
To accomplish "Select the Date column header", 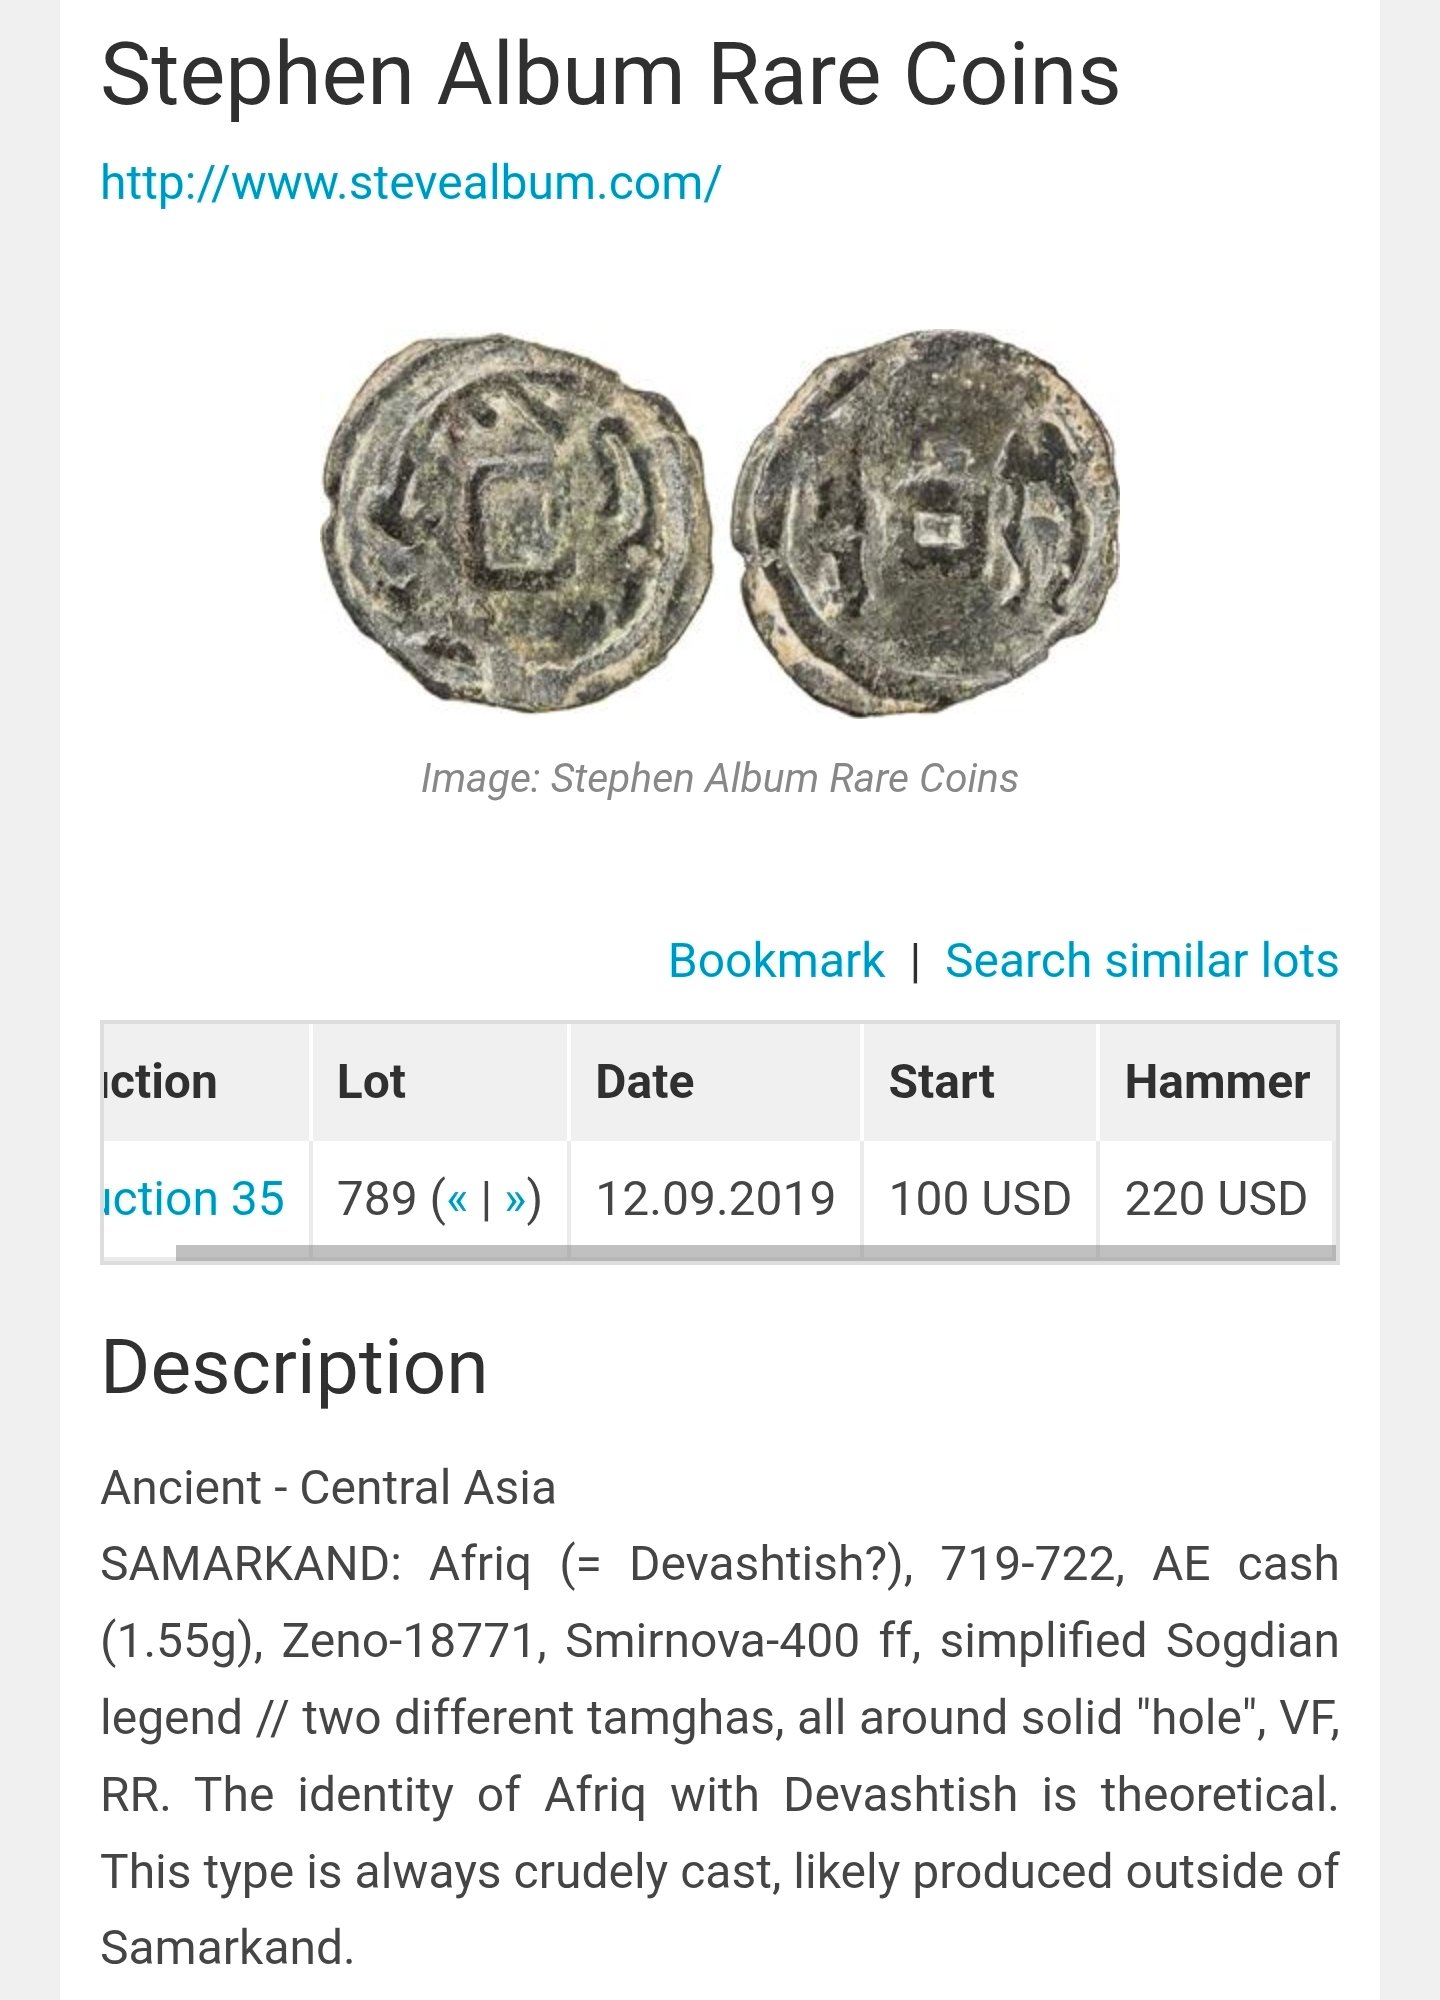I will (645, 1082).
